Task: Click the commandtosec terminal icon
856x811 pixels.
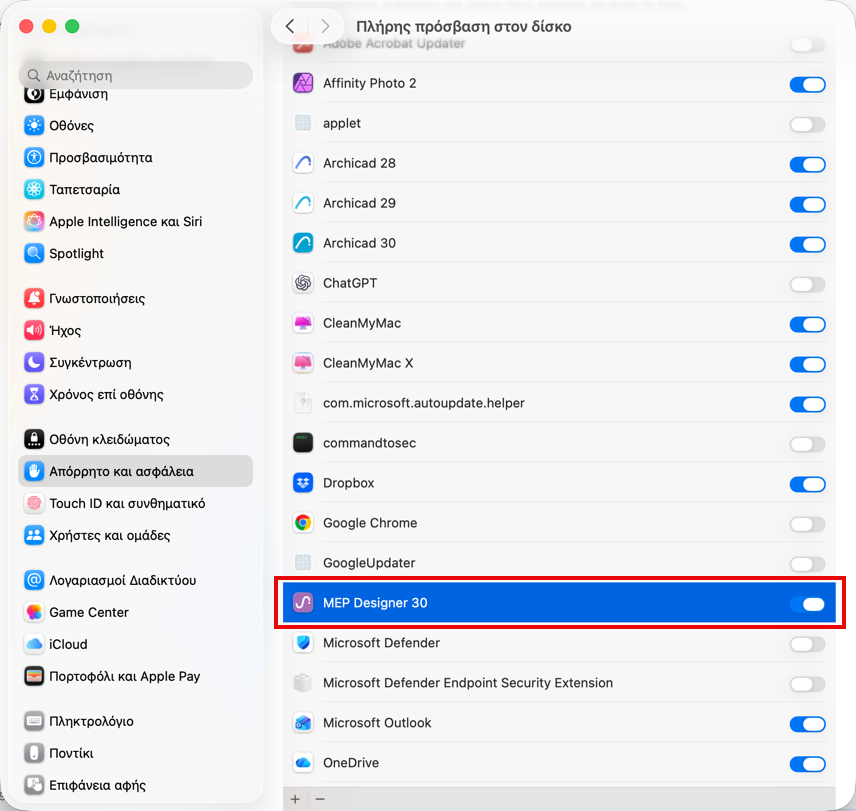Action: point(303,443)
